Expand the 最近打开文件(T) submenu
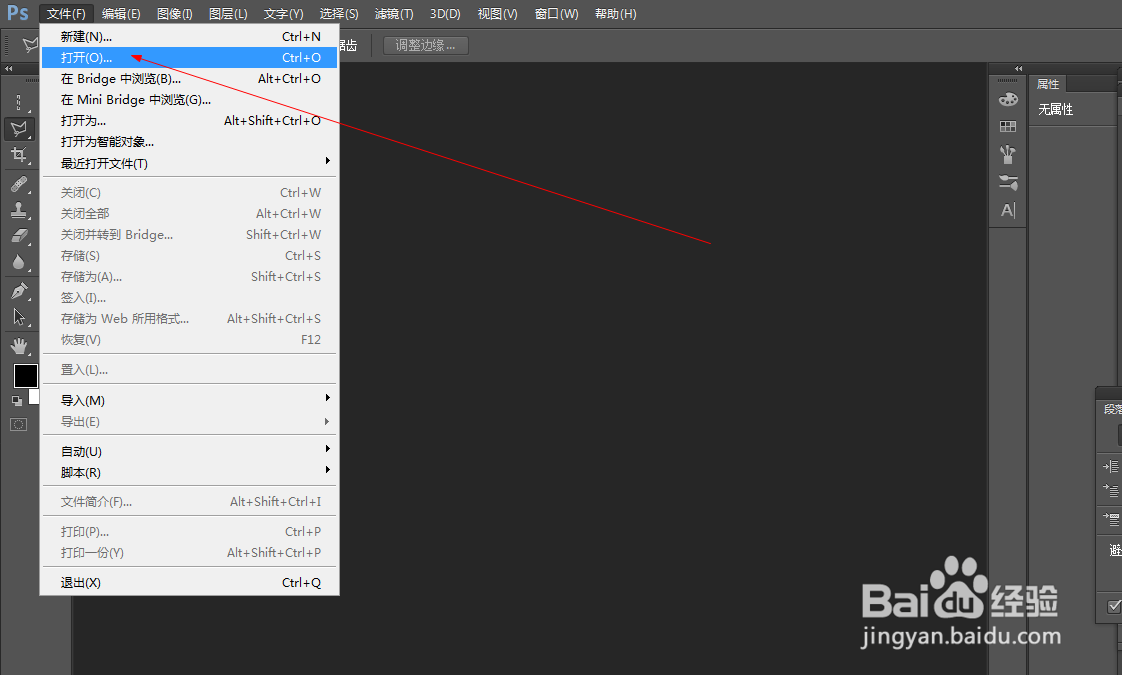The image size is (1122, 675). [x=190, y=163]
